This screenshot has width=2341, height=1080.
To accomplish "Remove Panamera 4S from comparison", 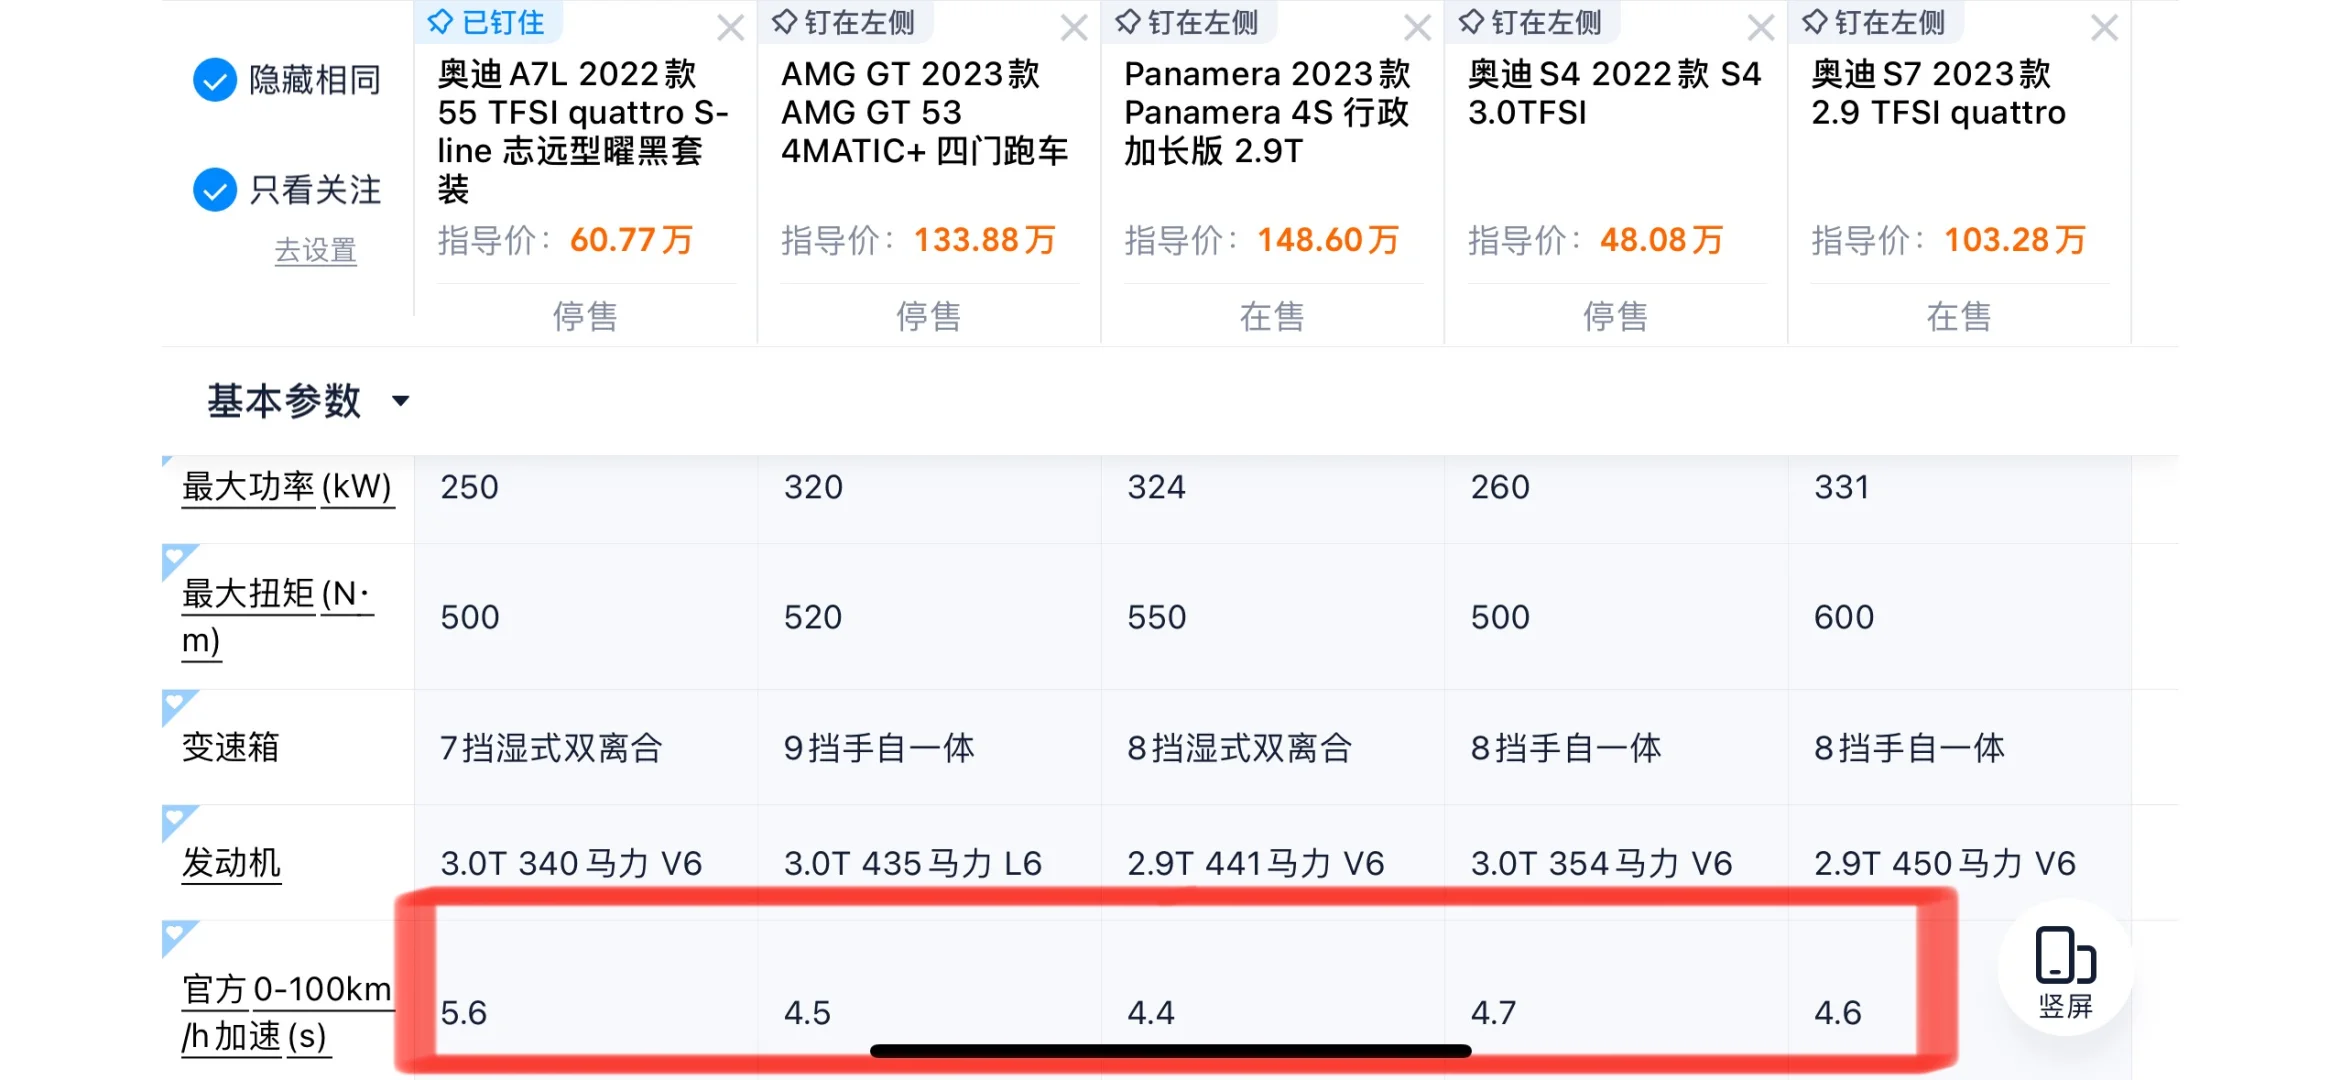I will tap(1417, 28).
